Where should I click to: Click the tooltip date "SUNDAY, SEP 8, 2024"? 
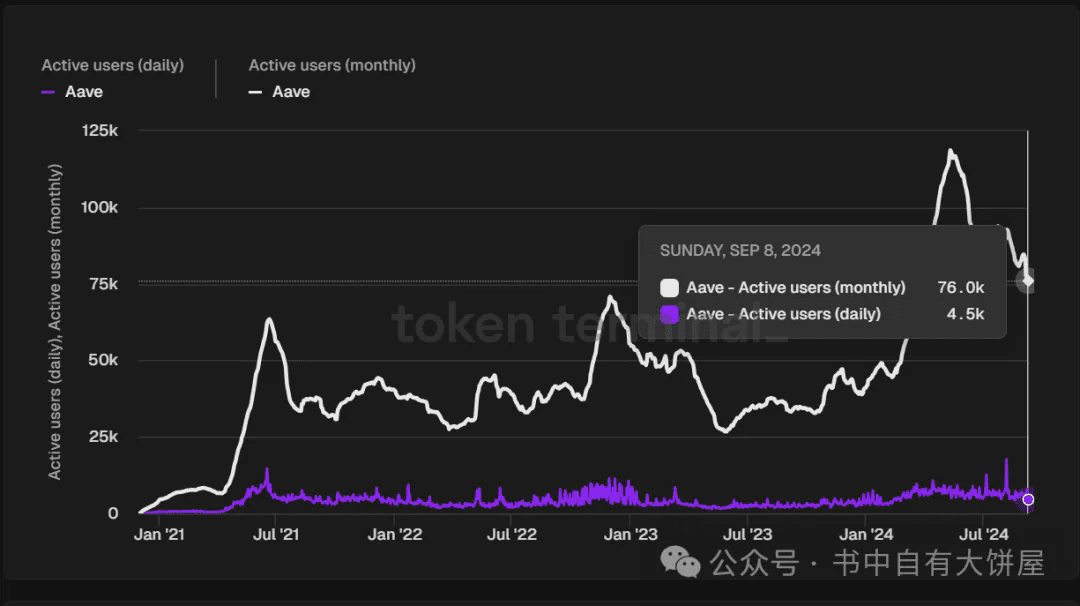tap(740, 250)
